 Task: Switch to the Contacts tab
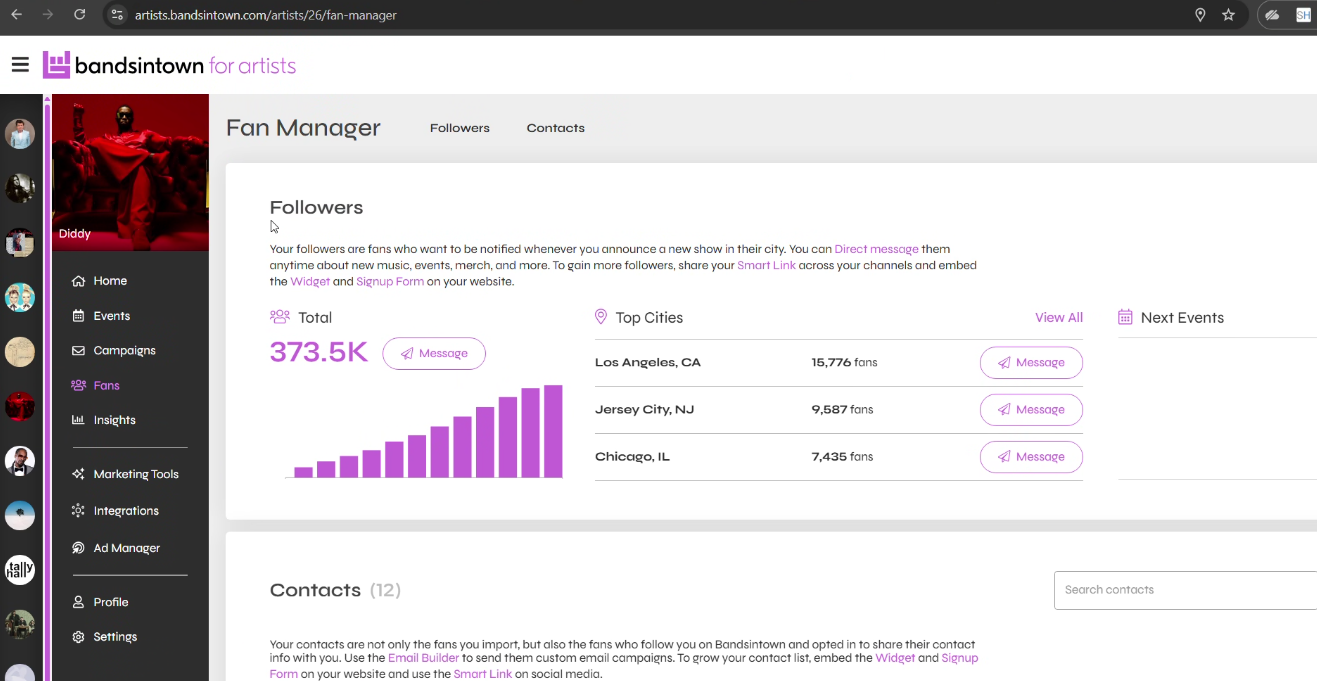pyautogui.click(x=555, y=127)
